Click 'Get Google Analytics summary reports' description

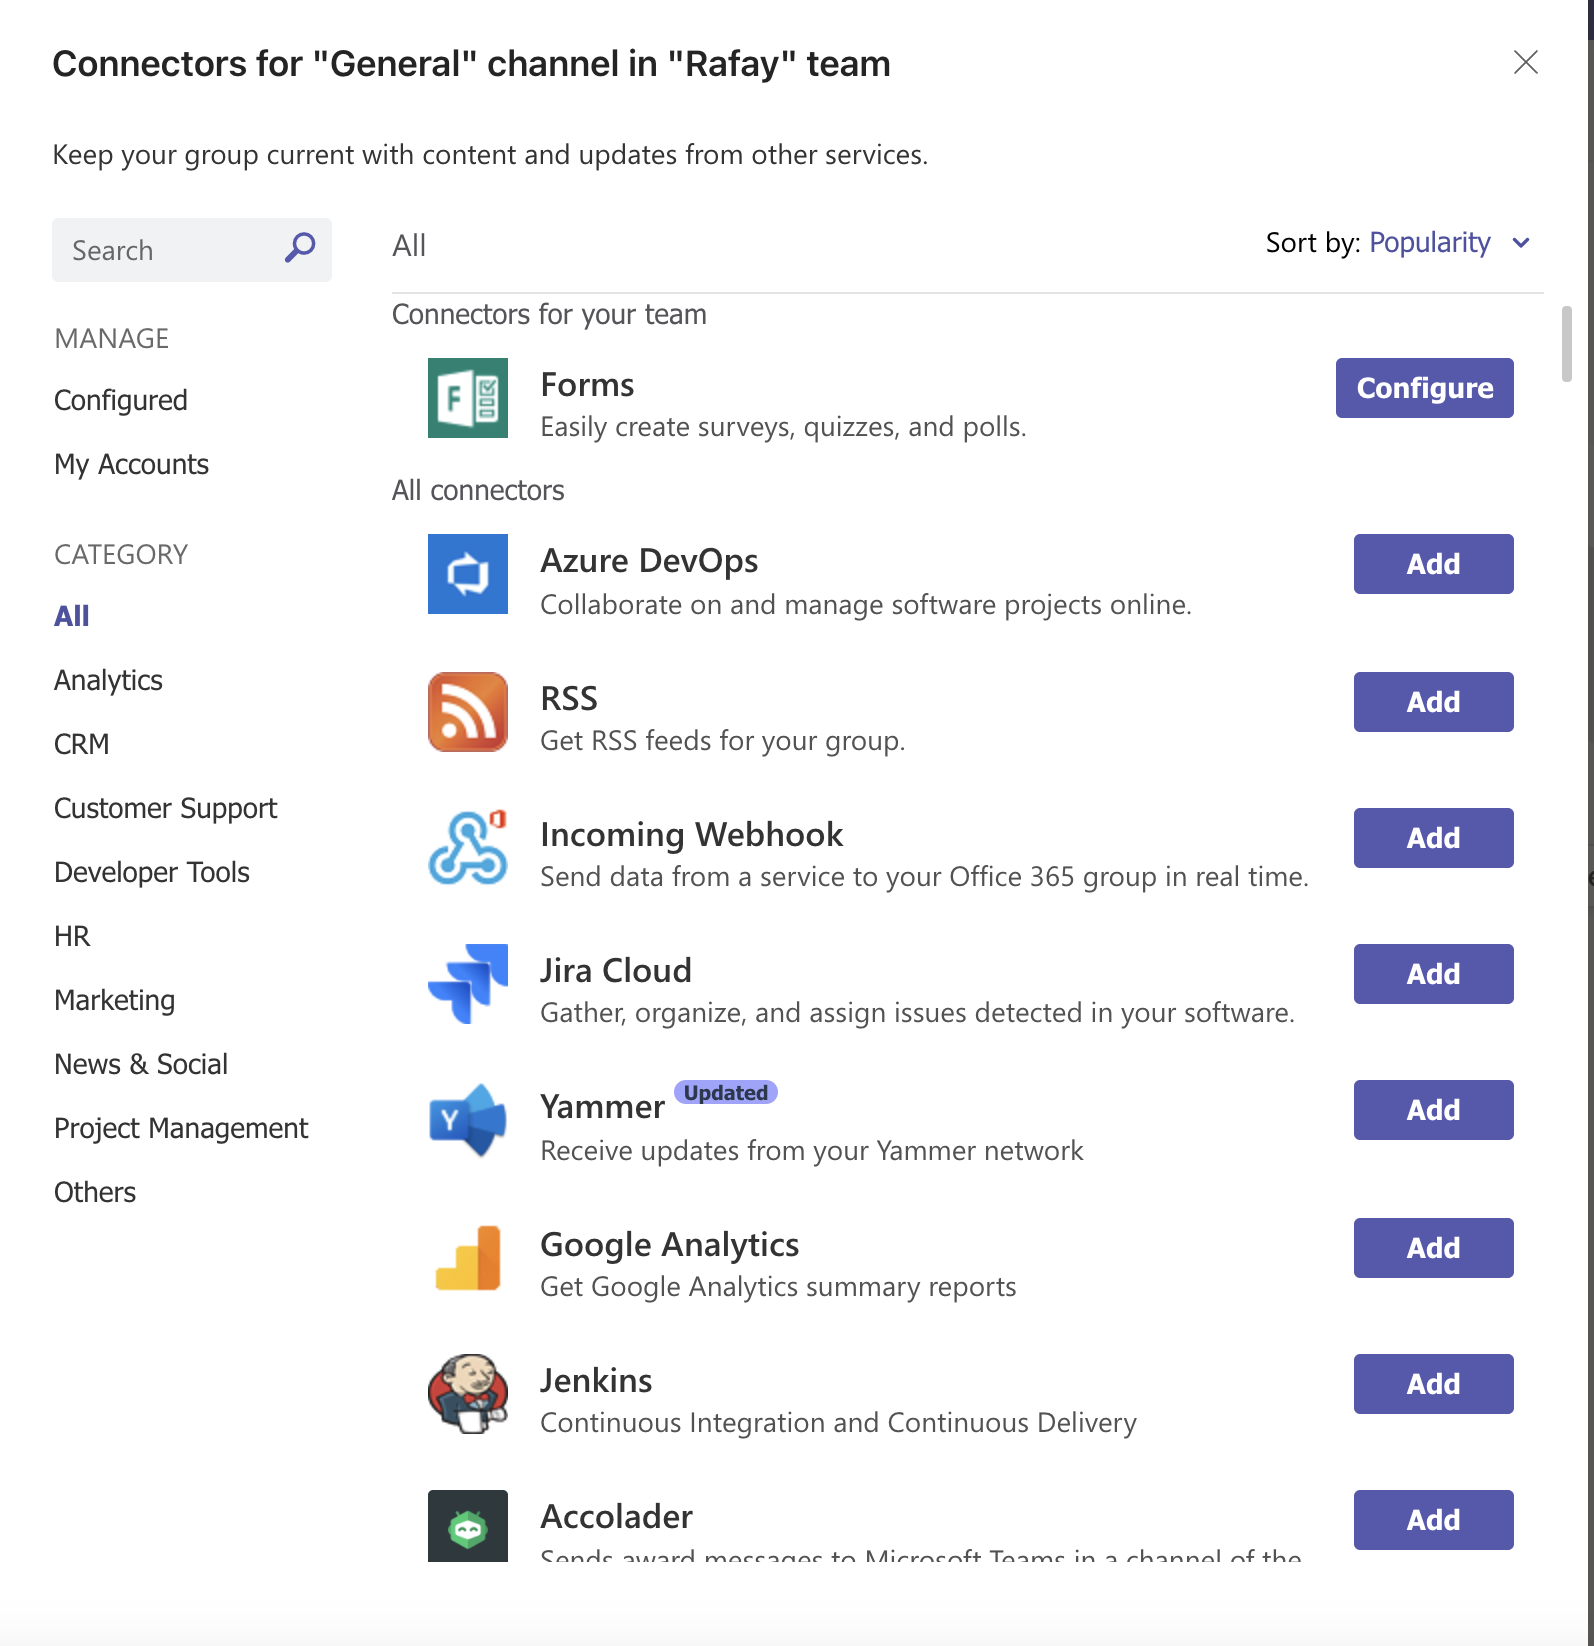point(778,1287)
